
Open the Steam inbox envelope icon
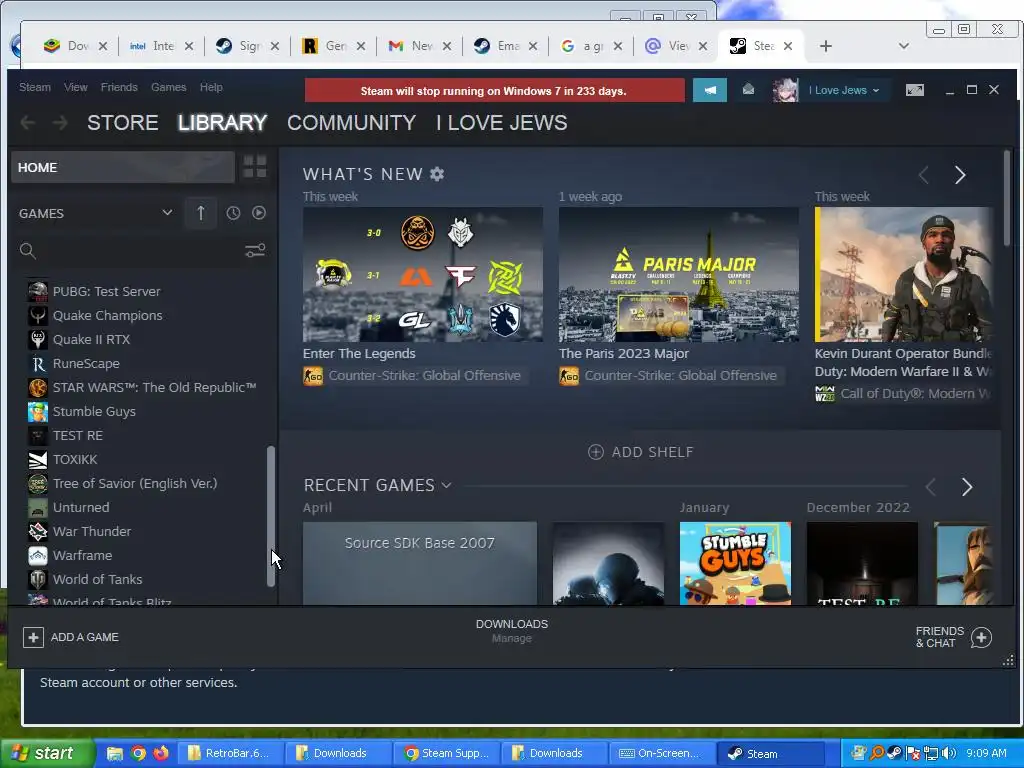pos(748,90)
